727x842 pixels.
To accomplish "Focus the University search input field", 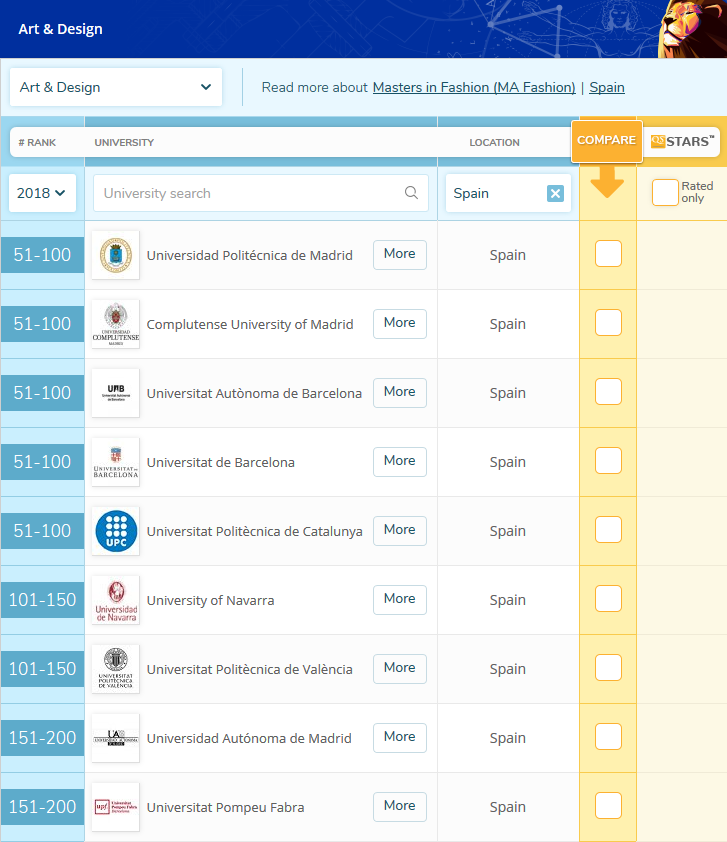I will click(261, 193).
